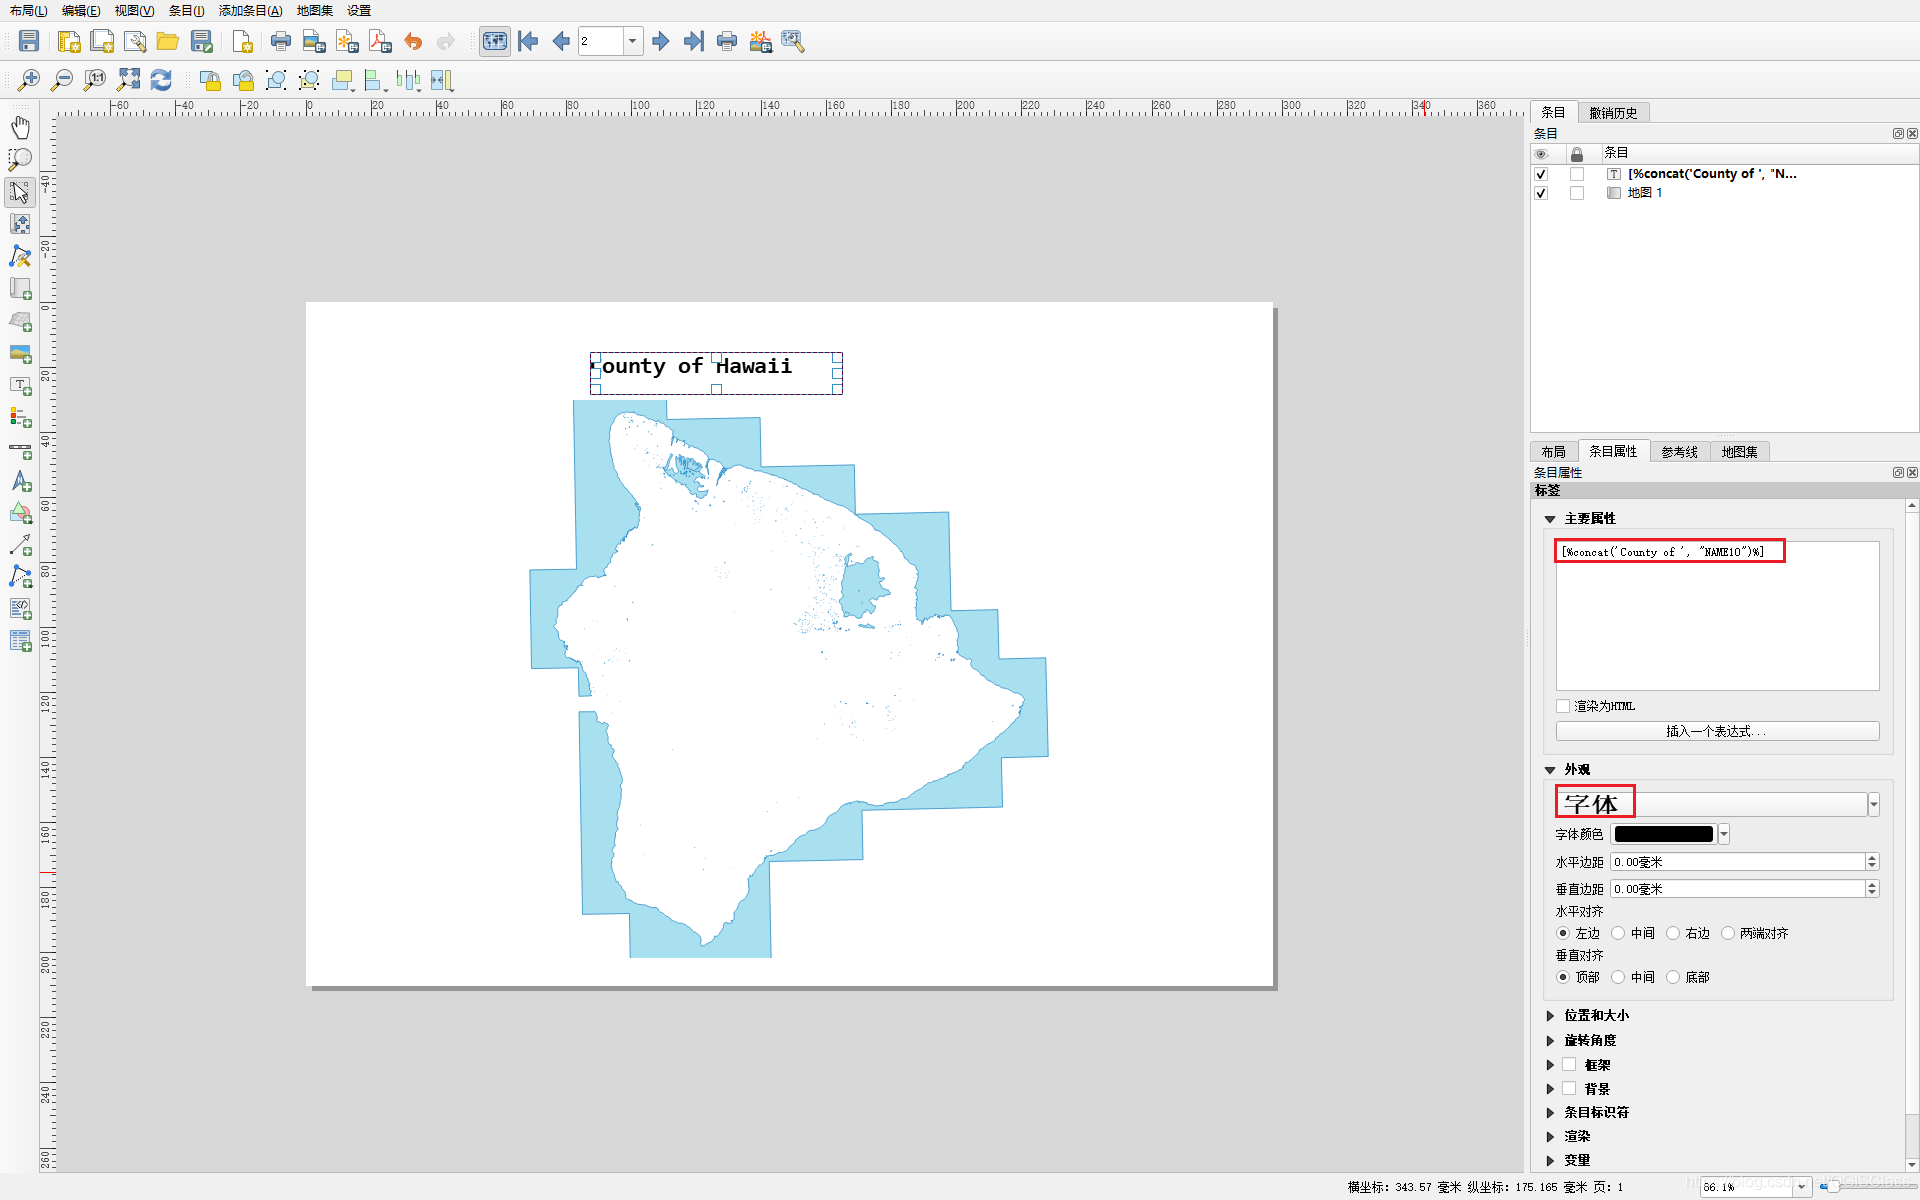Click the Undo arrow icon

tap(413, 41)
